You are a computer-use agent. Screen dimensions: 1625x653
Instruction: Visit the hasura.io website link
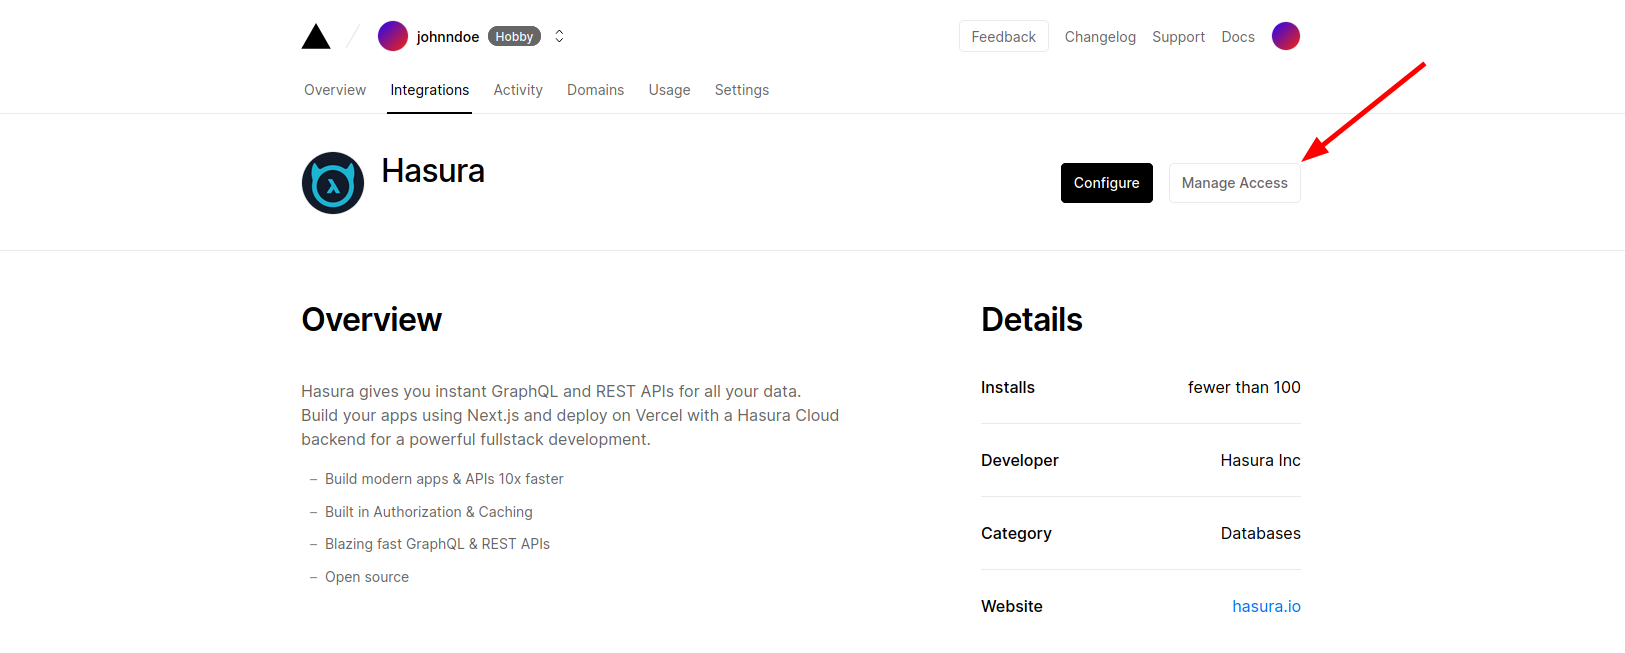pos(1266,606)
